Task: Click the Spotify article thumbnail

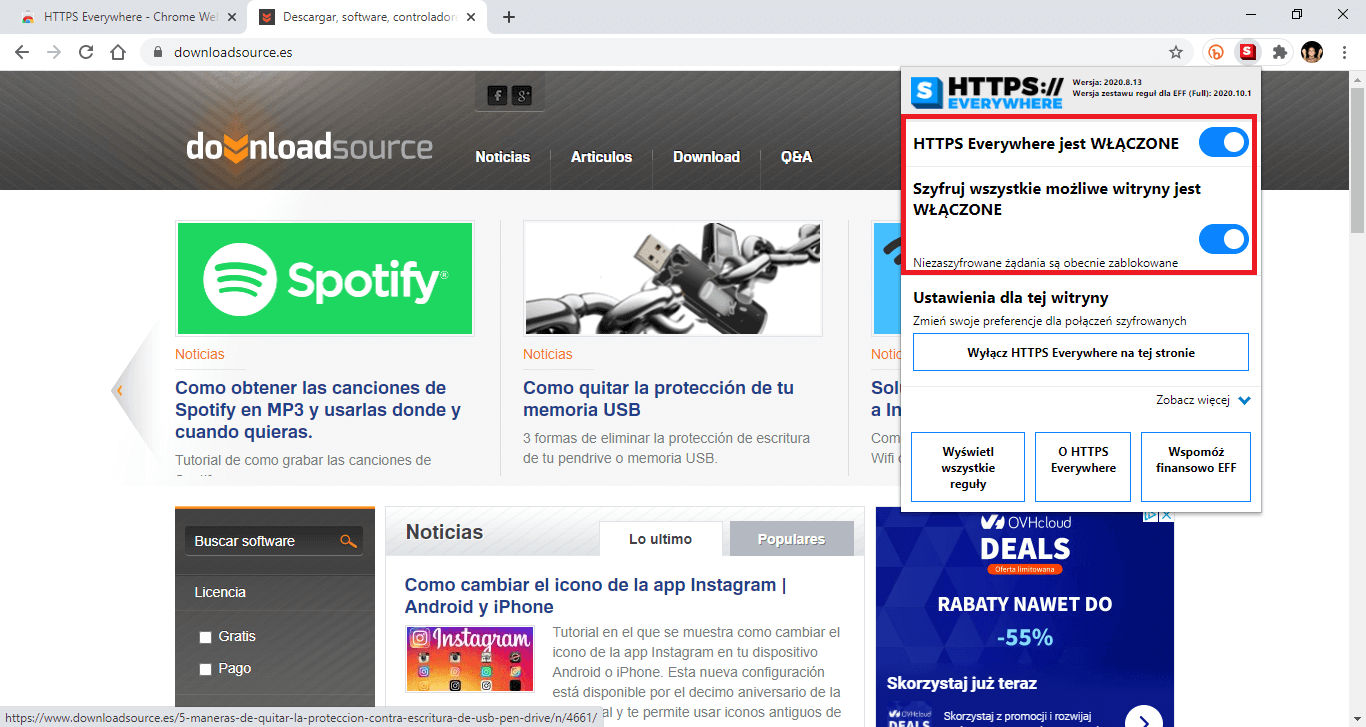Action: pyautogui.click(x=324, y=279)
